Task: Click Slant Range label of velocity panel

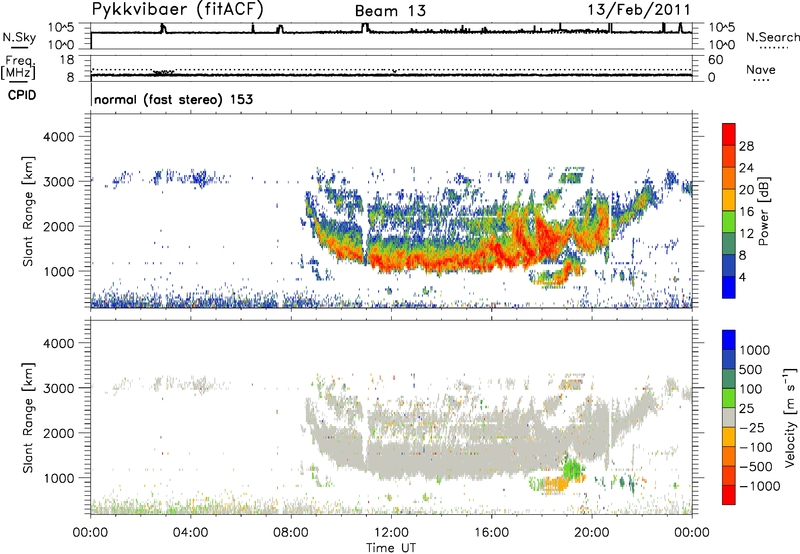Action: 28,418
